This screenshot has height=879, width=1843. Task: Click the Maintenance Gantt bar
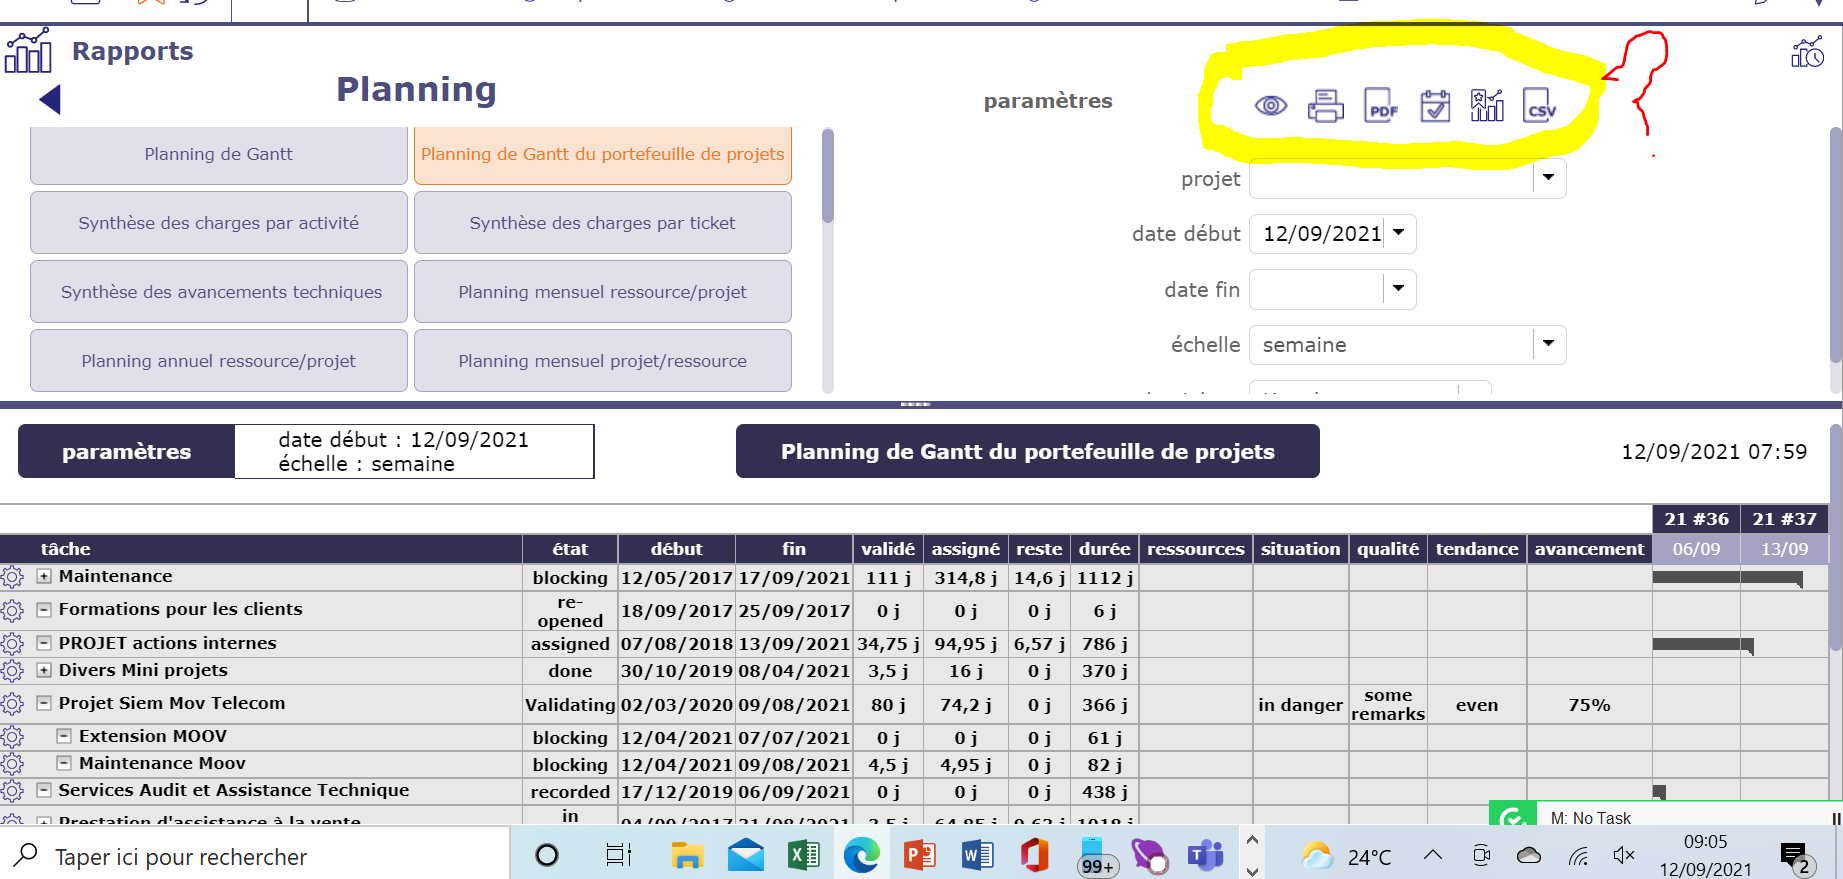1727,578
